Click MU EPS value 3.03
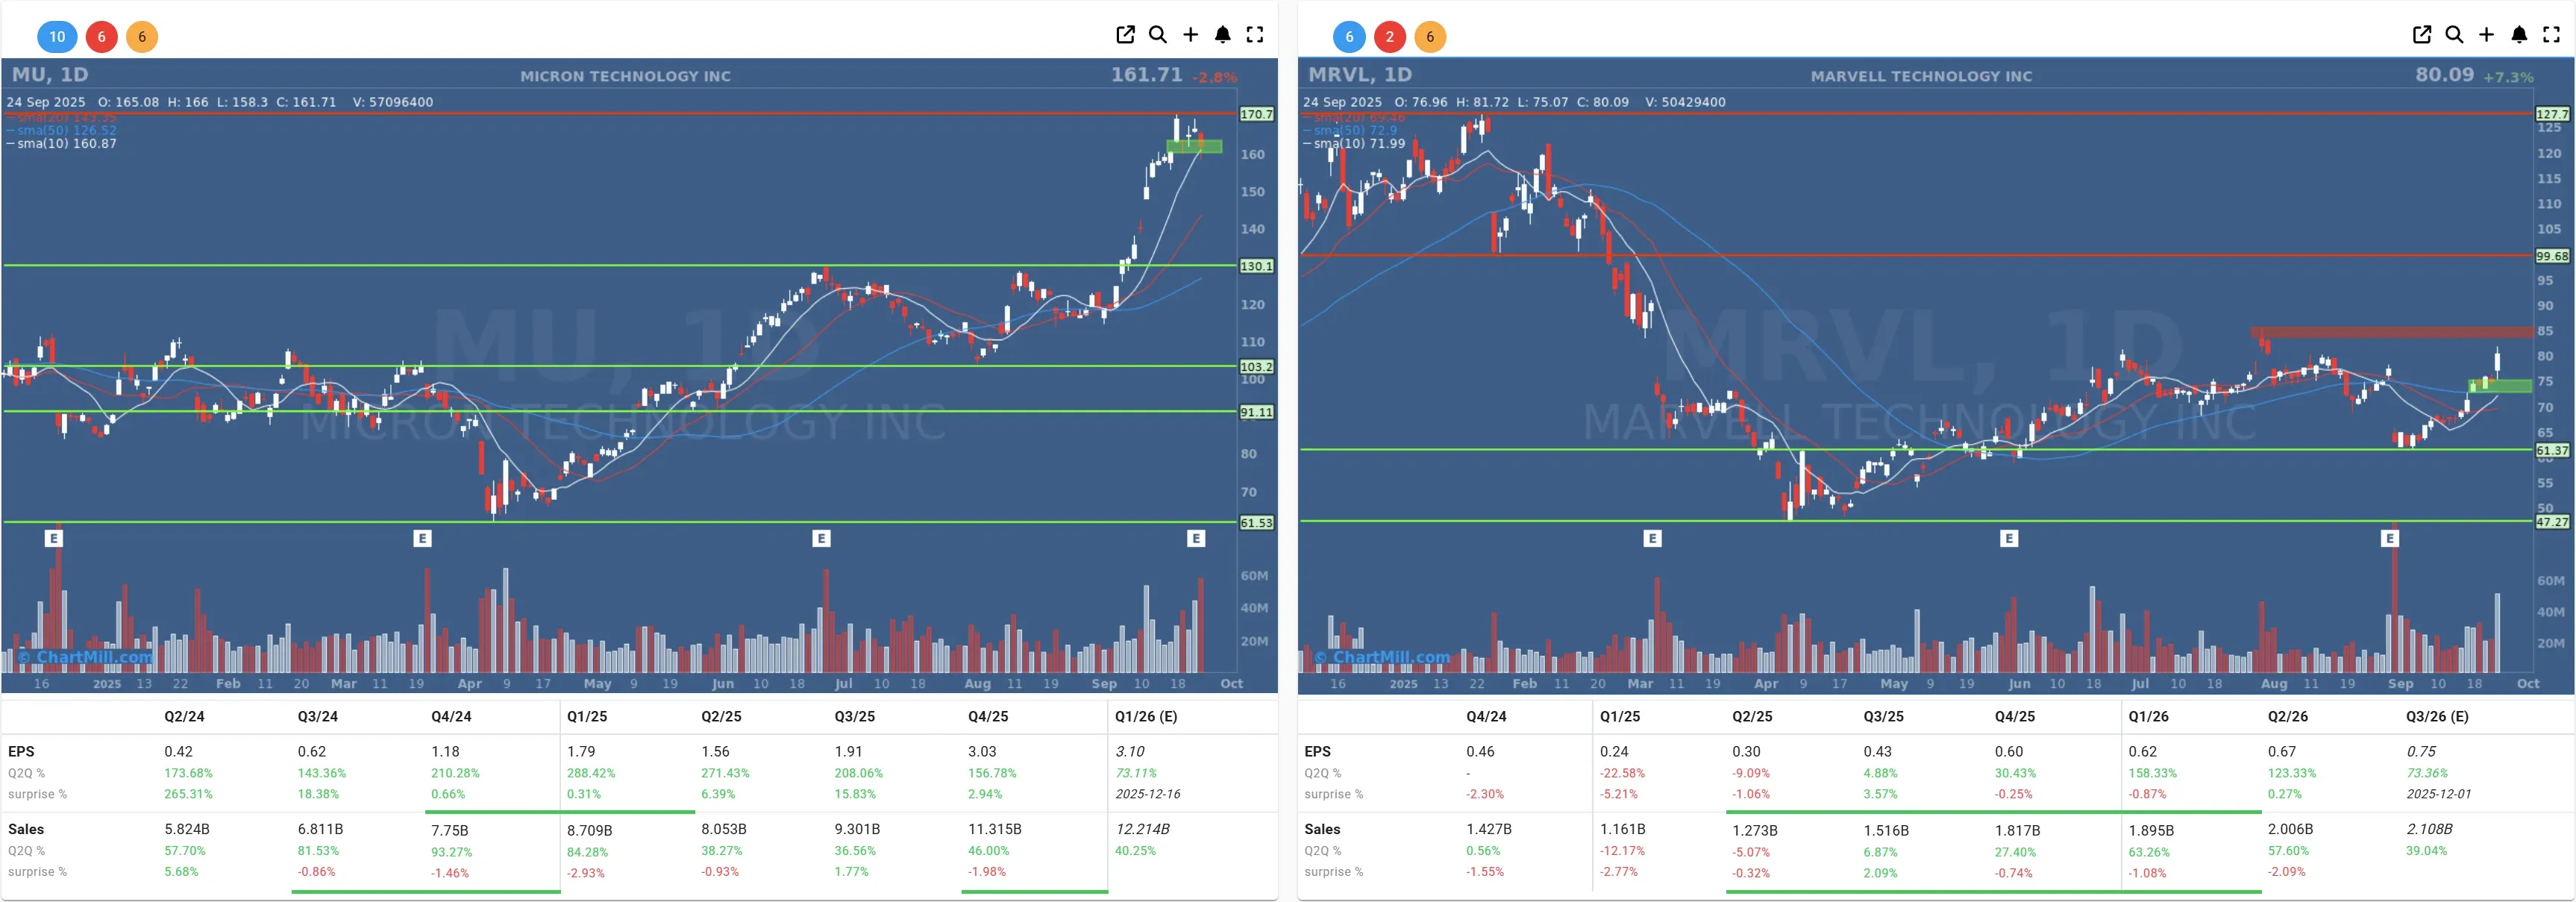The width and height of the screenshot is (2576, 902). point(982,752)
